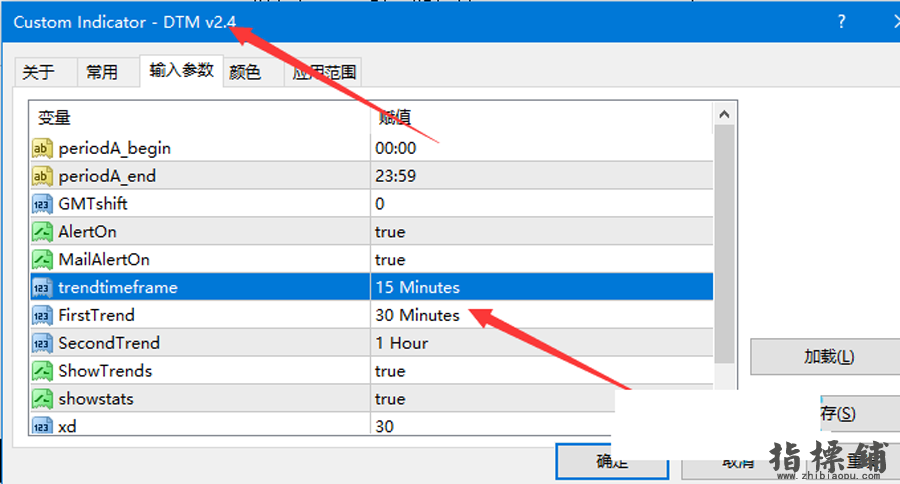
Task: Click the icon beside periodA_begin
Action: (42, 148)
